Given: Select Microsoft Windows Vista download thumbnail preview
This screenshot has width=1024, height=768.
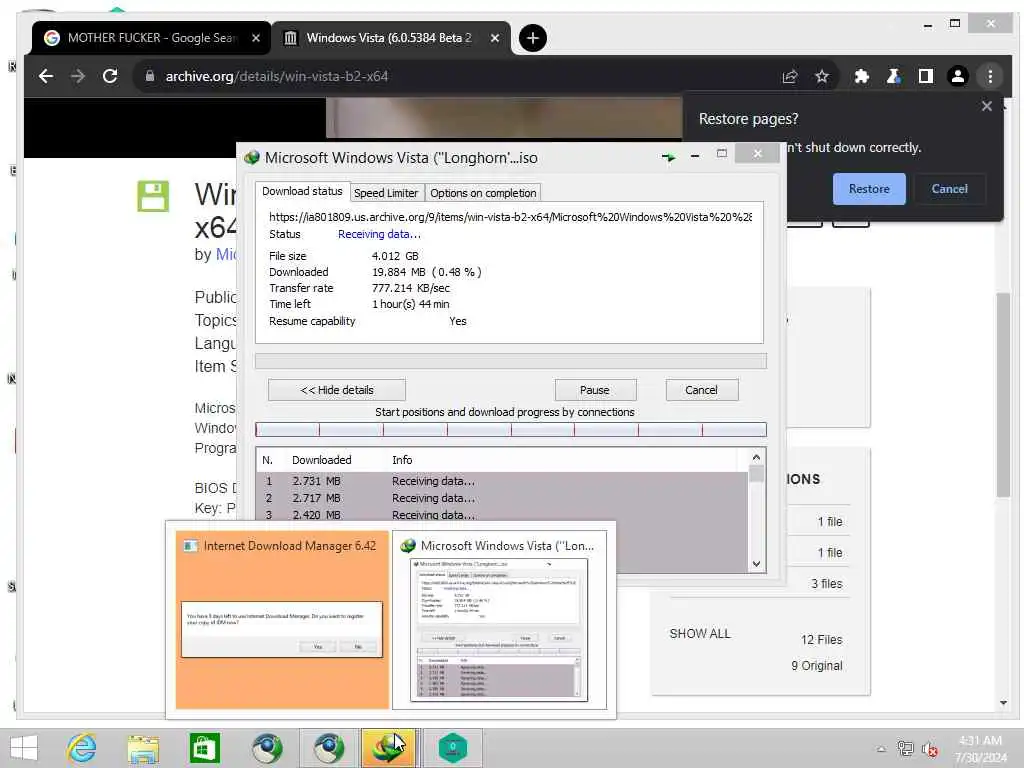Looking at the screenshot, I should (500, 619).
